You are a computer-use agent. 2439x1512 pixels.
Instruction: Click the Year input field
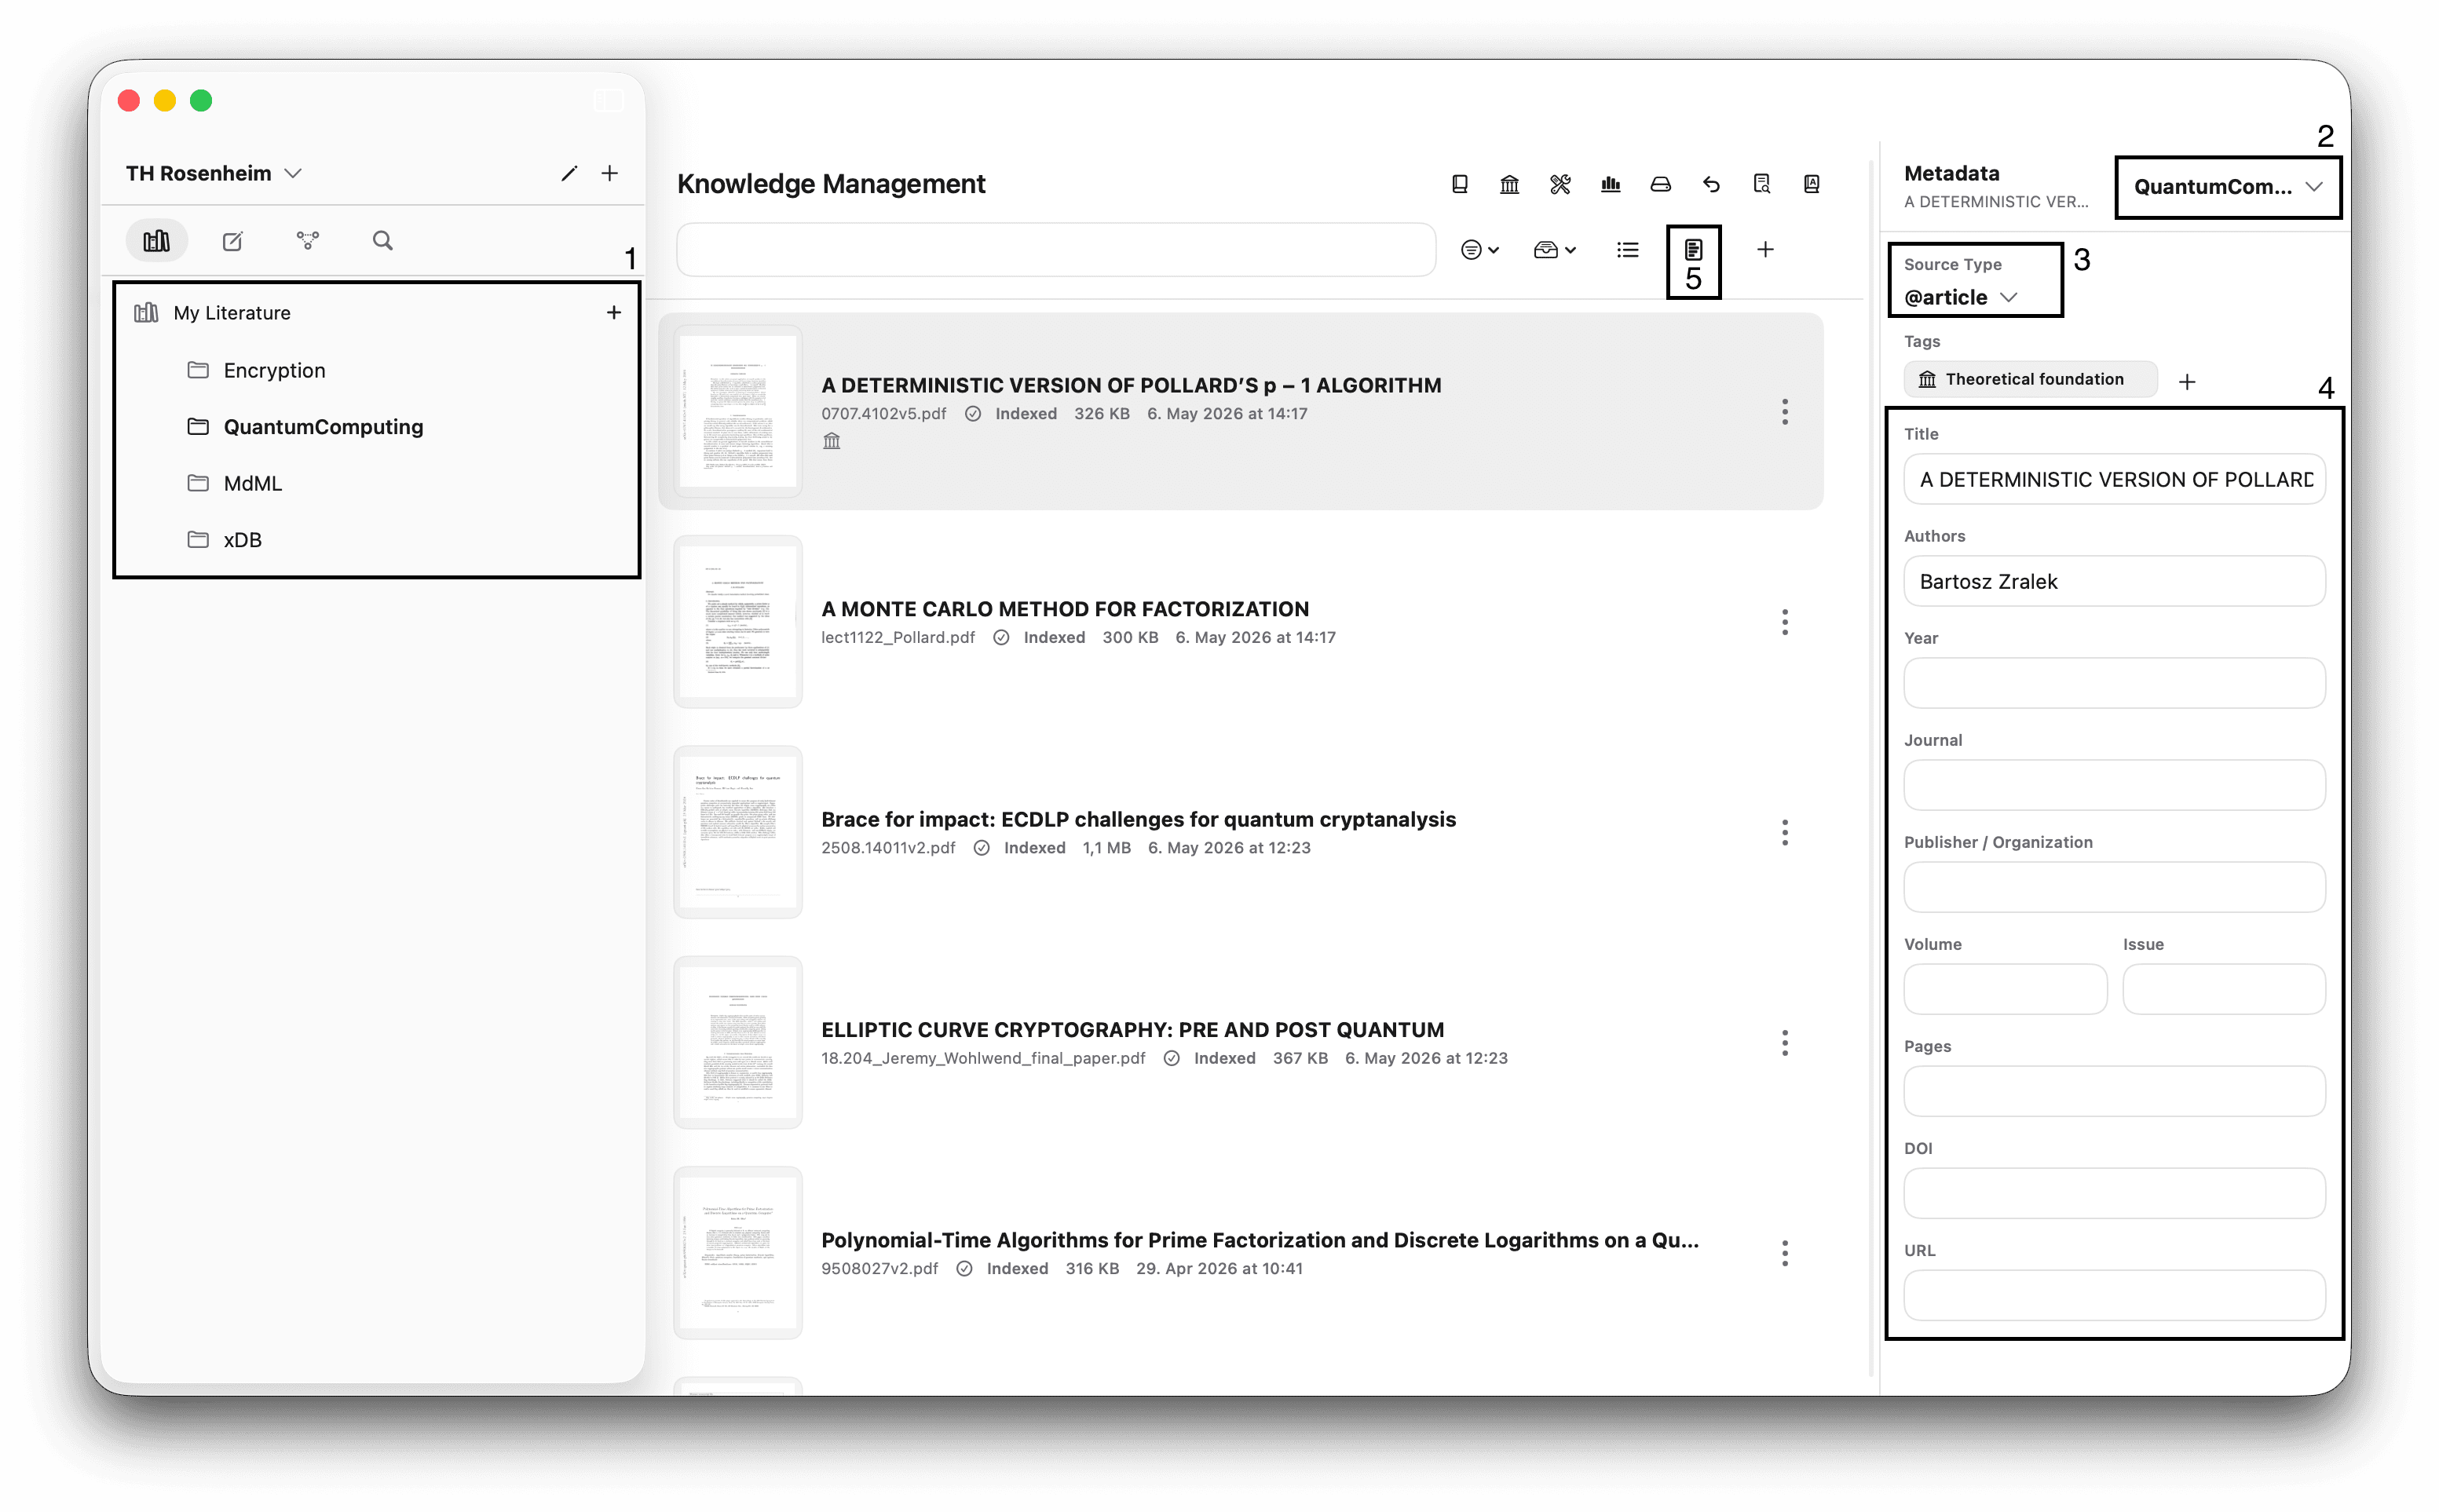click(x=2113, y=684)
